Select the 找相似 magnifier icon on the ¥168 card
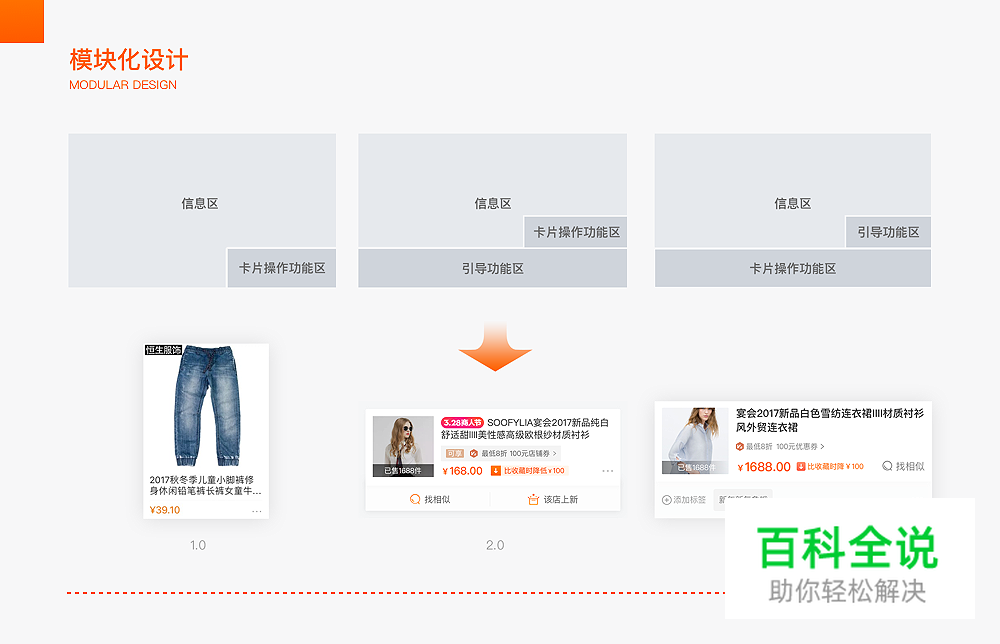 (x=415, y=498)
